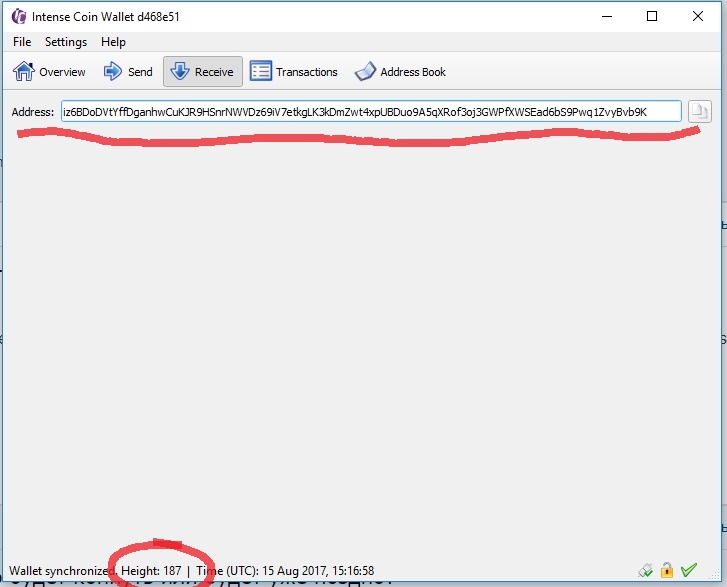The width and height of the screenshot is (727, 587).
Task: Click the 'Intense Coin Wallet d468e51' title
Action: click(106, 17)
